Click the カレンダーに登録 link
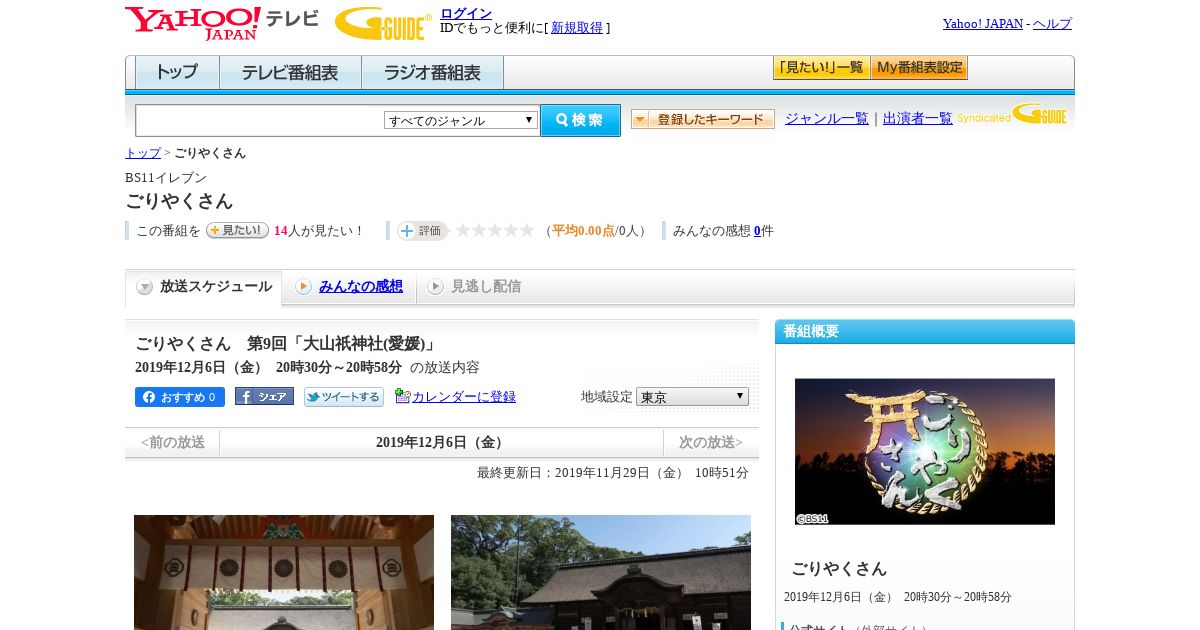Viewport: 1200px width, 630px height. tap(464, 397)
